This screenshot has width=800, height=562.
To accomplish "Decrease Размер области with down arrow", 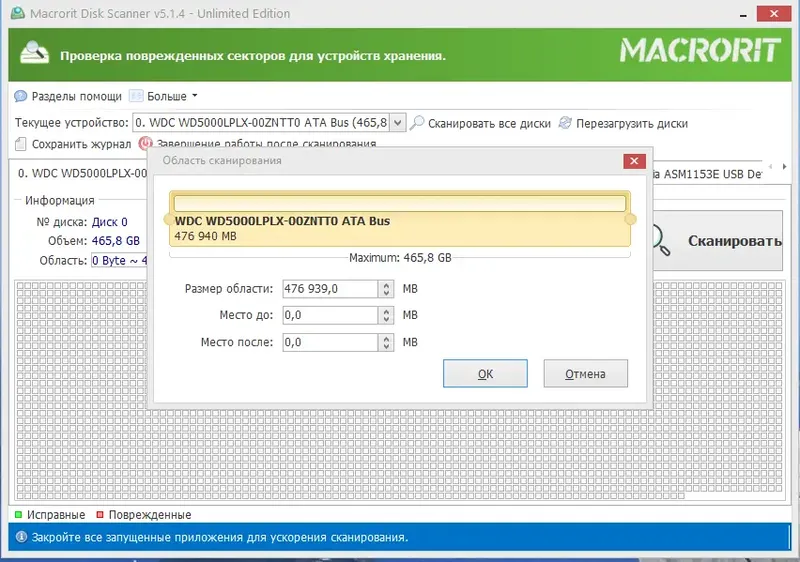I will (x=386, y=293).
